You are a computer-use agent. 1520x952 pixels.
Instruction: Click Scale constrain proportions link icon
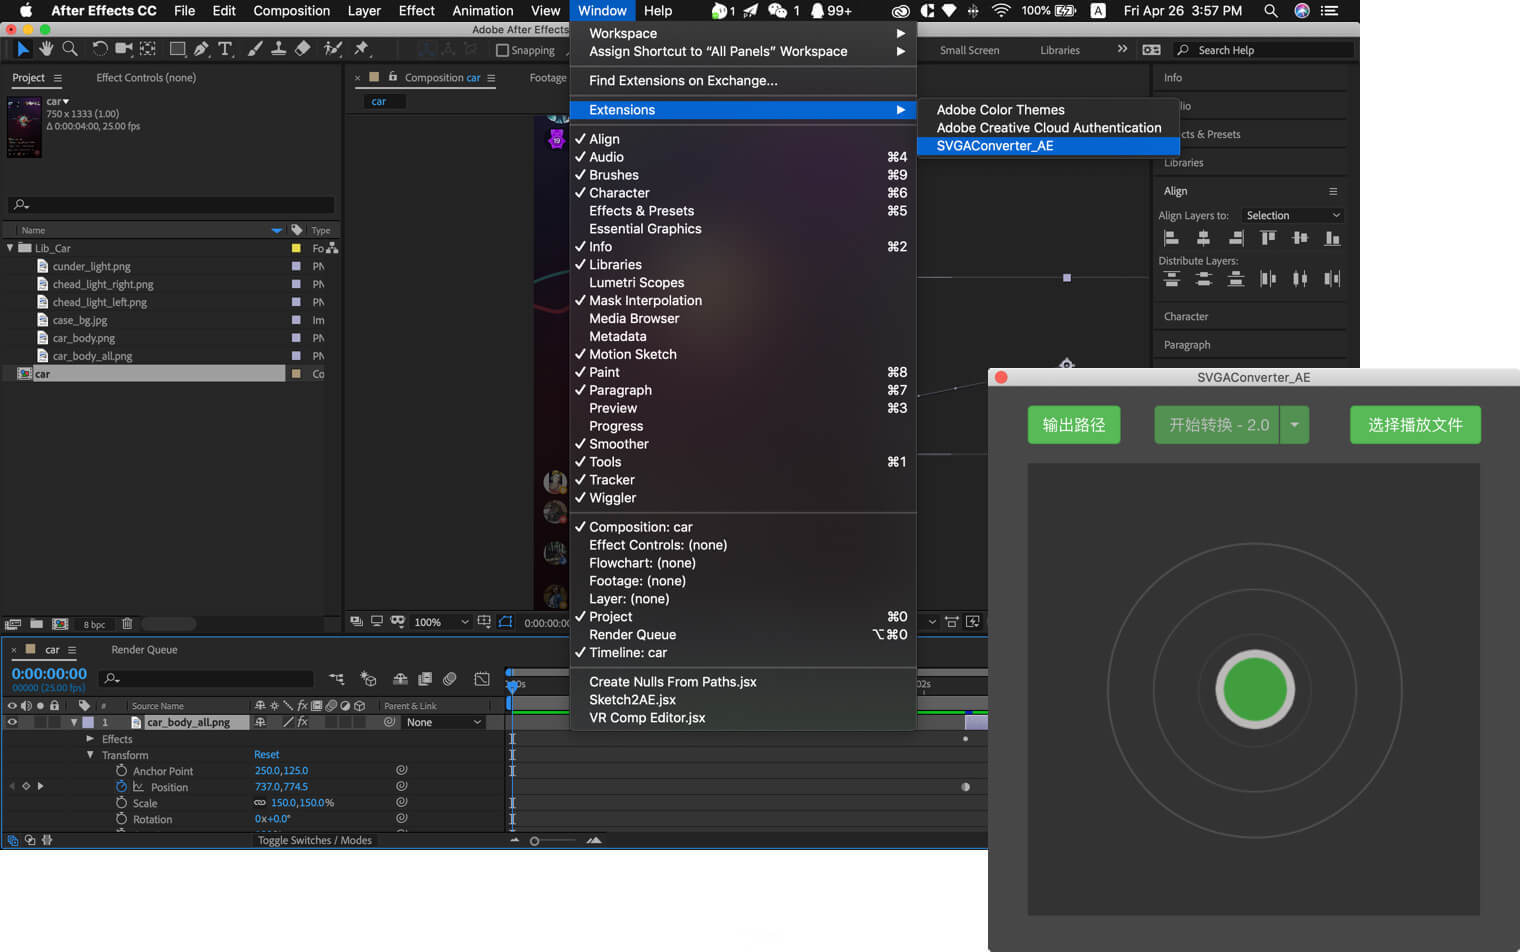pos(260,803)
